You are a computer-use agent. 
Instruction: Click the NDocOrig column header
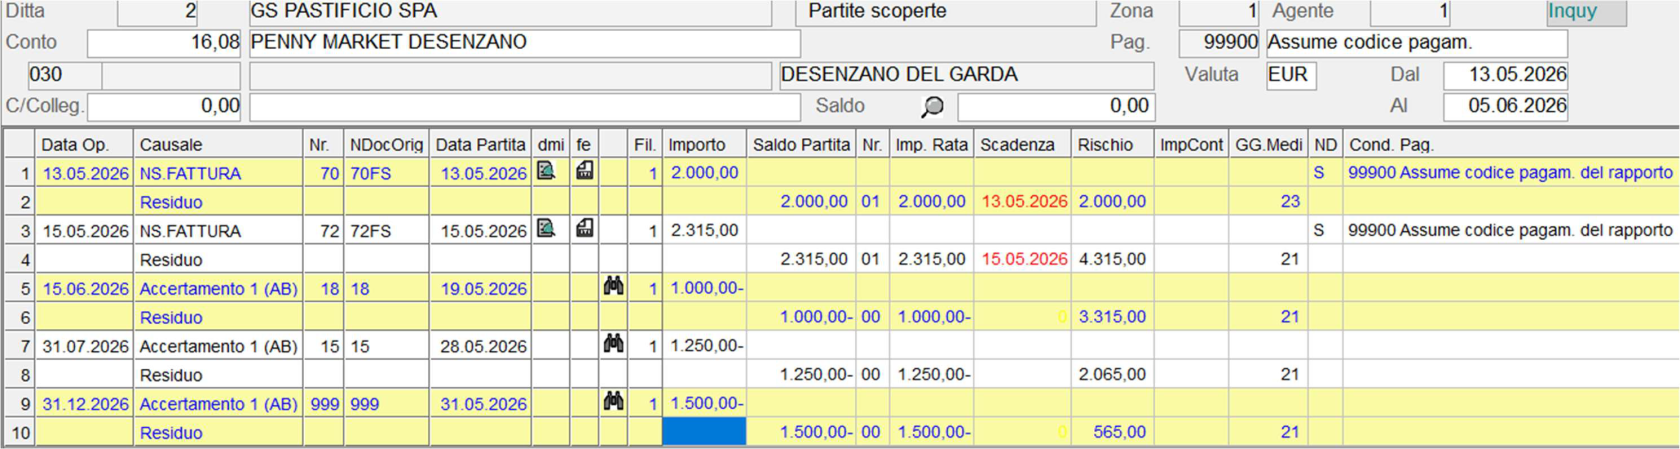[386, 144]
